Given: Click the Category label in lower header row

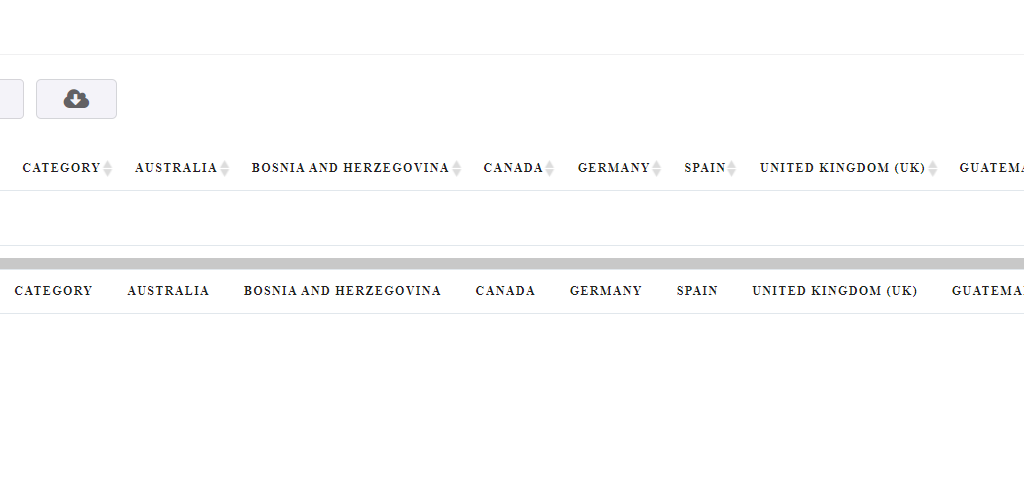Looking at the screenshot, I should 54,291.
